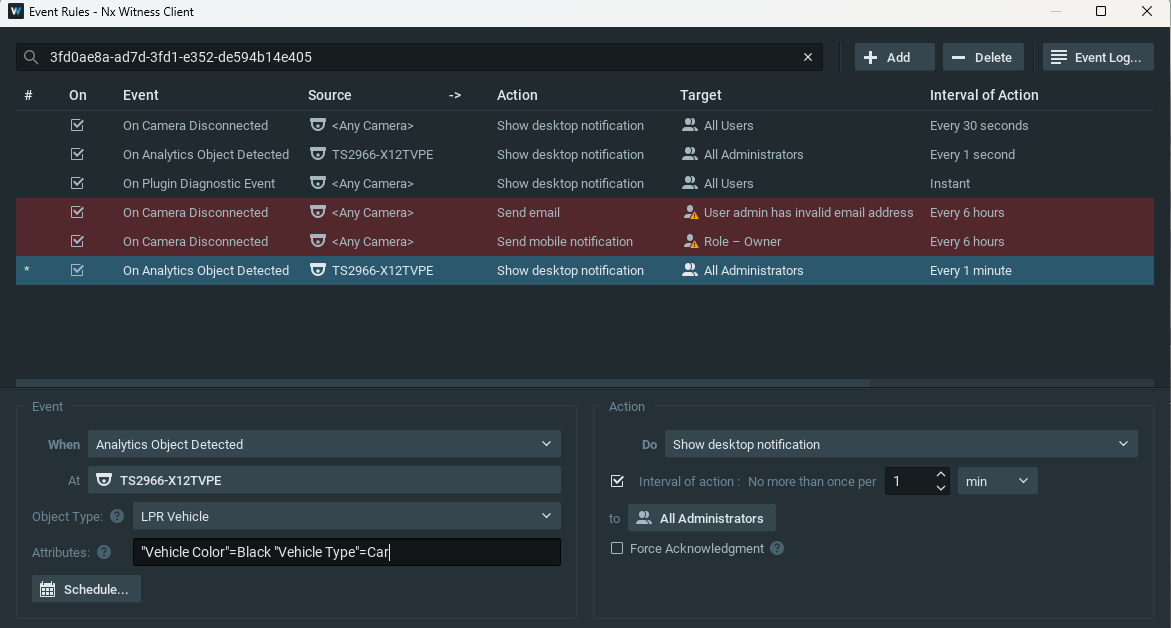Decrease the interval value with down arrow
This screenshot has width=1171, height=628.
(941, 488)
